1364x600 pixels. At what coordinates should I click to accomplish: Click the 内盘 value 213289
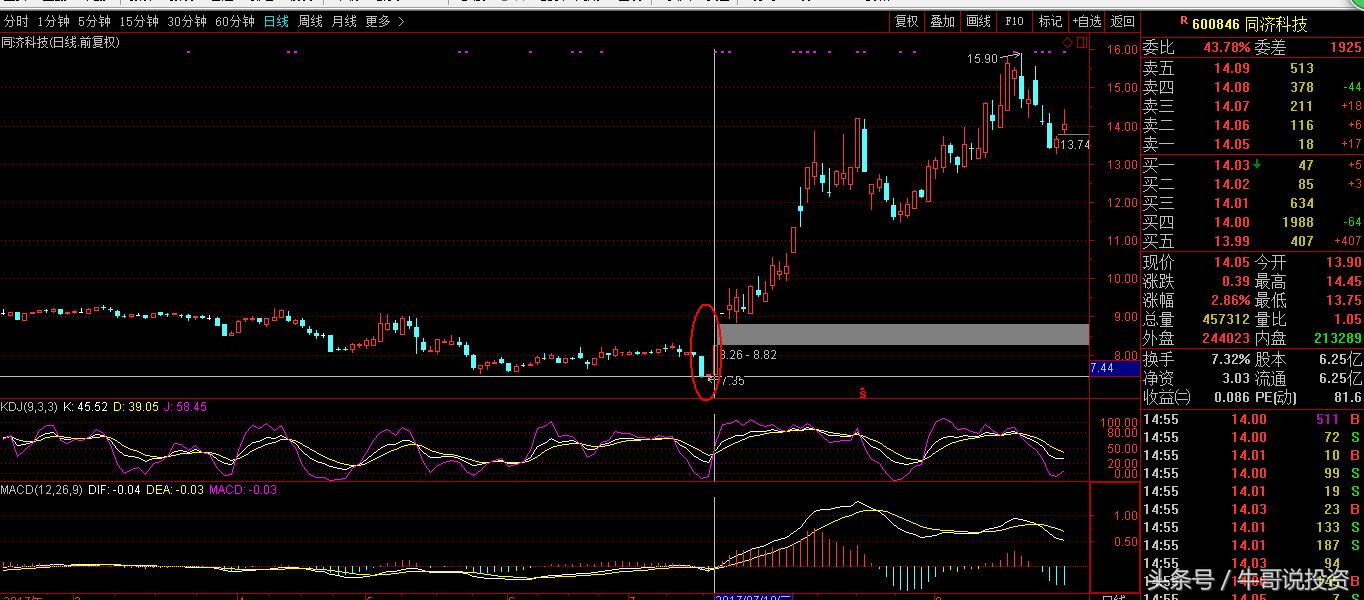coord(1338,339)
